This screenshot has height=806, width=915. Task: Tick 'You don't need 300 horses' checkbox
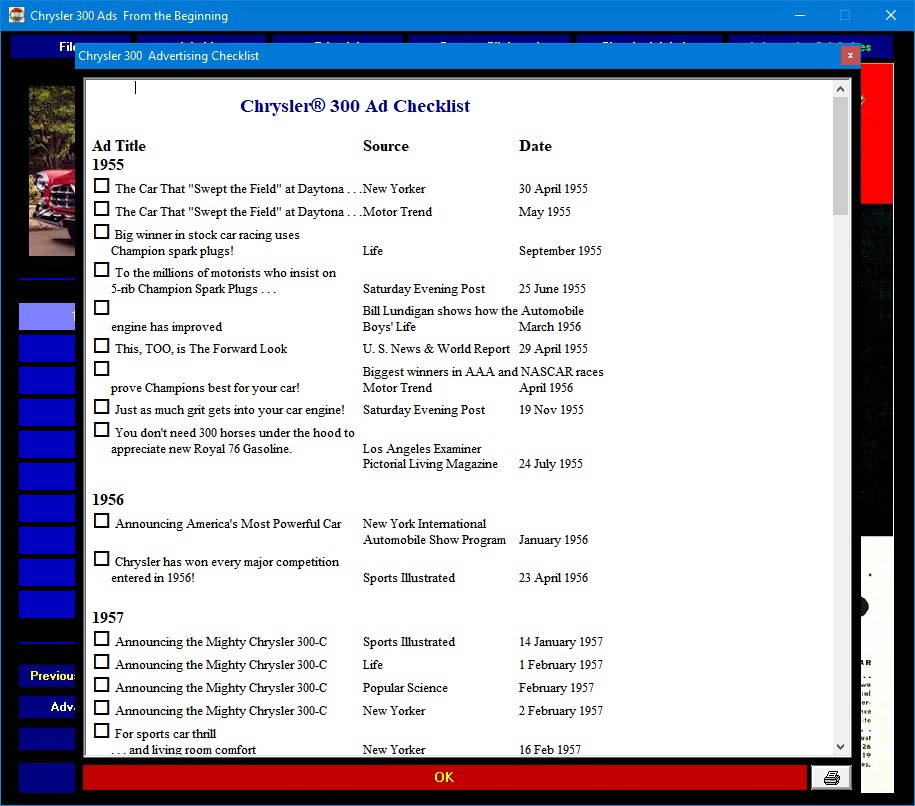pyautogui.click(x=102, y=430)
